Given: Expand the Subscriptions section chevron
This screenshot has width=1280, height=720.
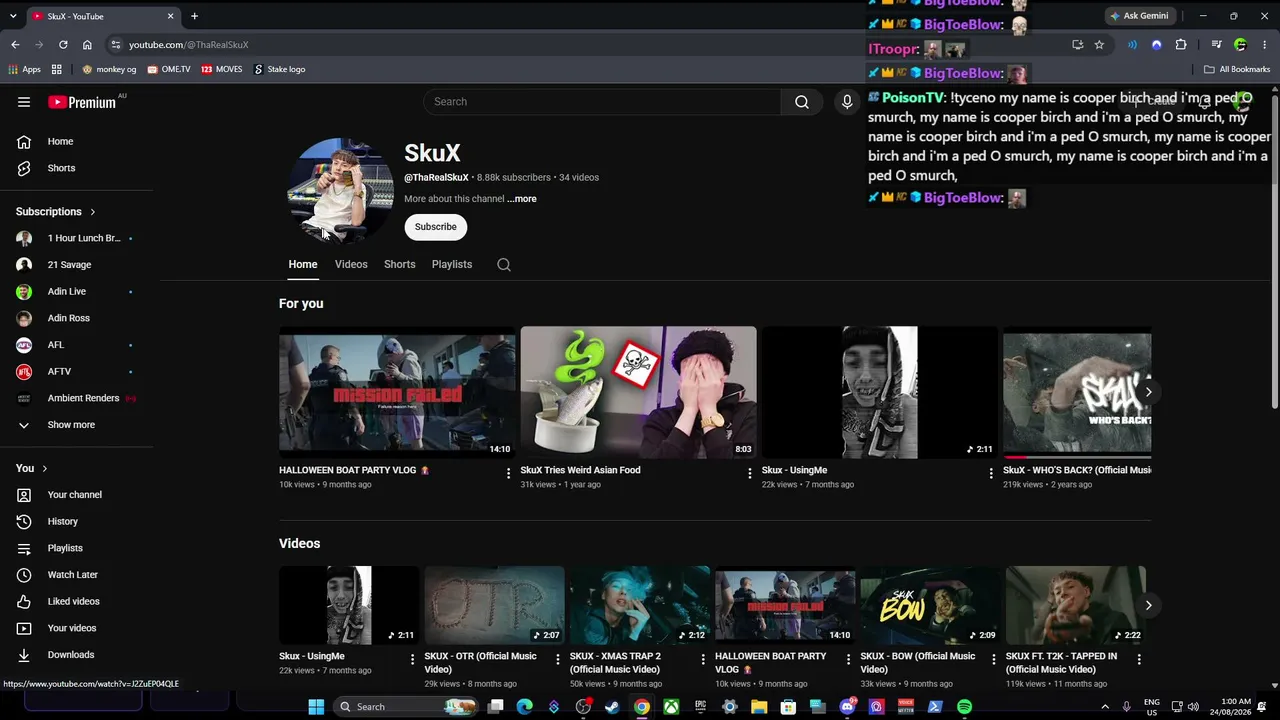Looking at the screenshot, I should pos(93,212).
